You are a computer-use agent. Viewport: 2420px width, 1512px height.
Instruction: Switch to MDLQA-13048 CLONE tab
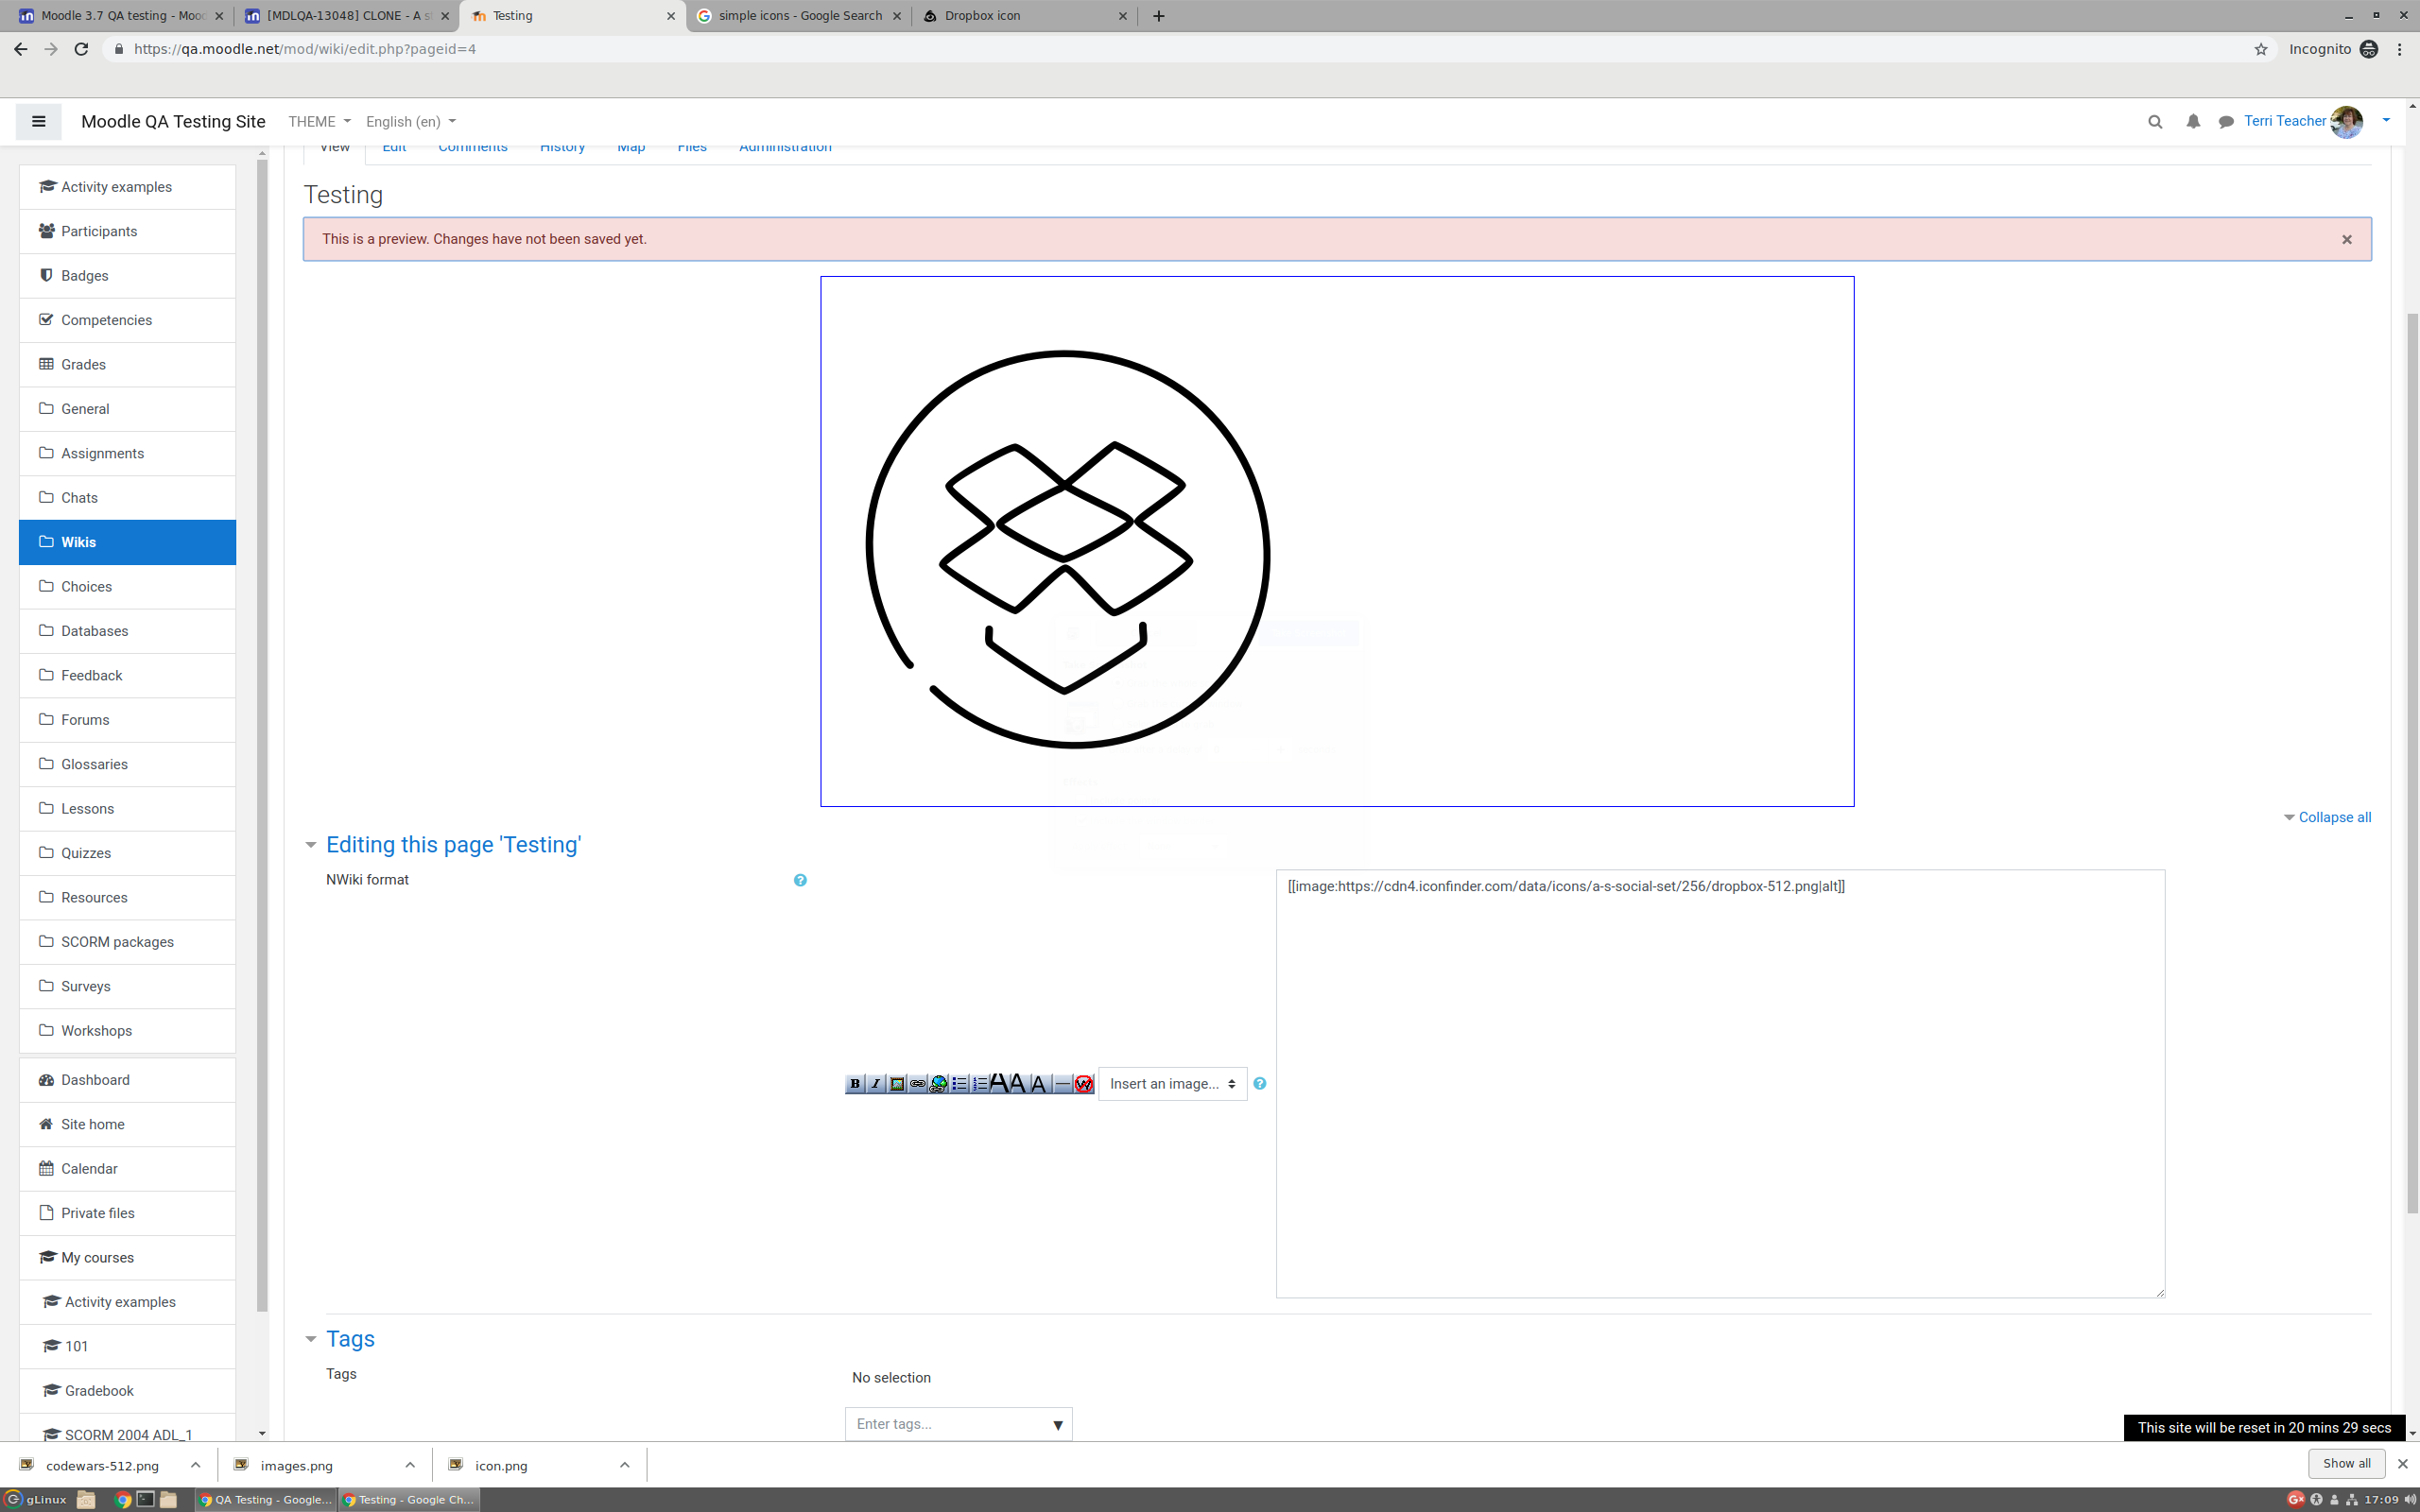point(346,16)
